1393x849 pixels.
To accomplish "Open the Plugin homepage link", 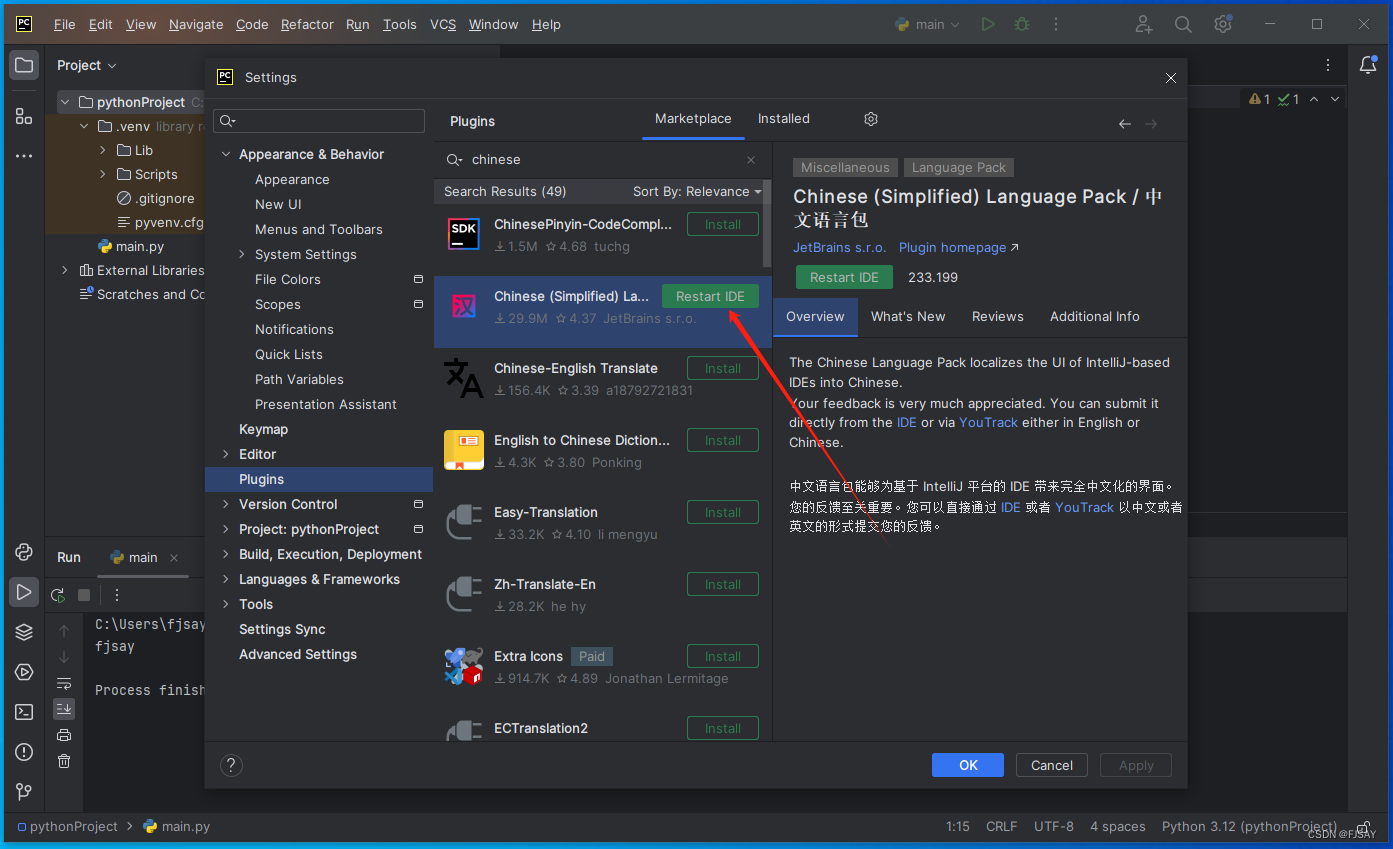I will 958,247.
